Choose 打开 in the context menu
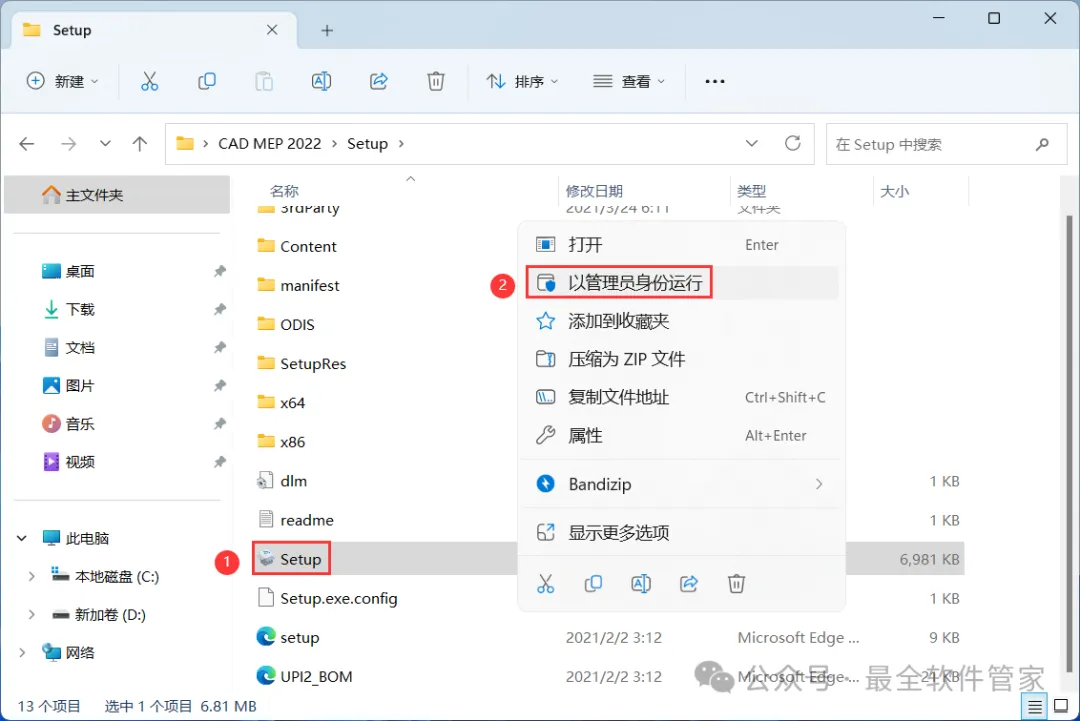The image size is (1080, 721). tap(681, 244)
